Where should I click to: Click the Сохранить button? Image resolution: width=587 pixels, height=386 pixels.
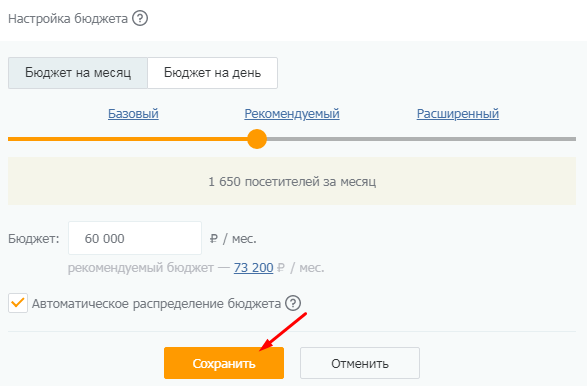pos(224,363)
